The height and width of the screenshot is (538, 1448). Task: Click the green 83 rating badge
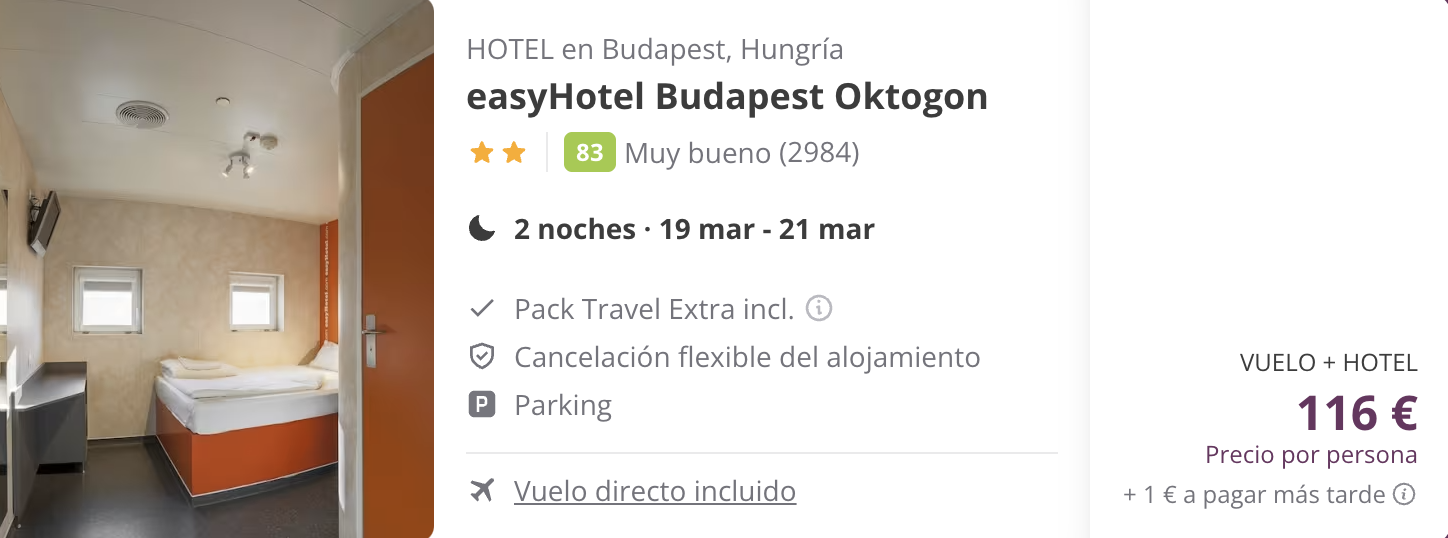point(590,153)
